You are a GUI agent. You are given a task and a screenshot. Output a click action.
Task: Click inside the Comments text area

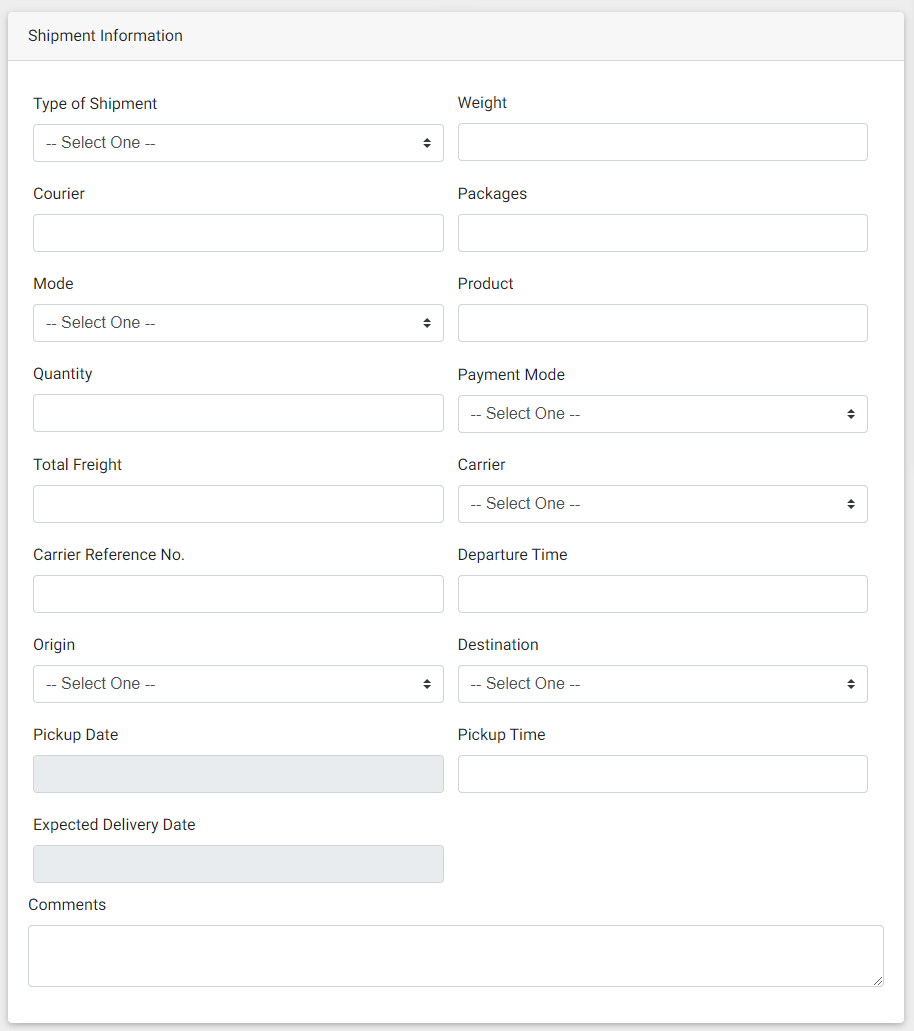tap(455, 956)
